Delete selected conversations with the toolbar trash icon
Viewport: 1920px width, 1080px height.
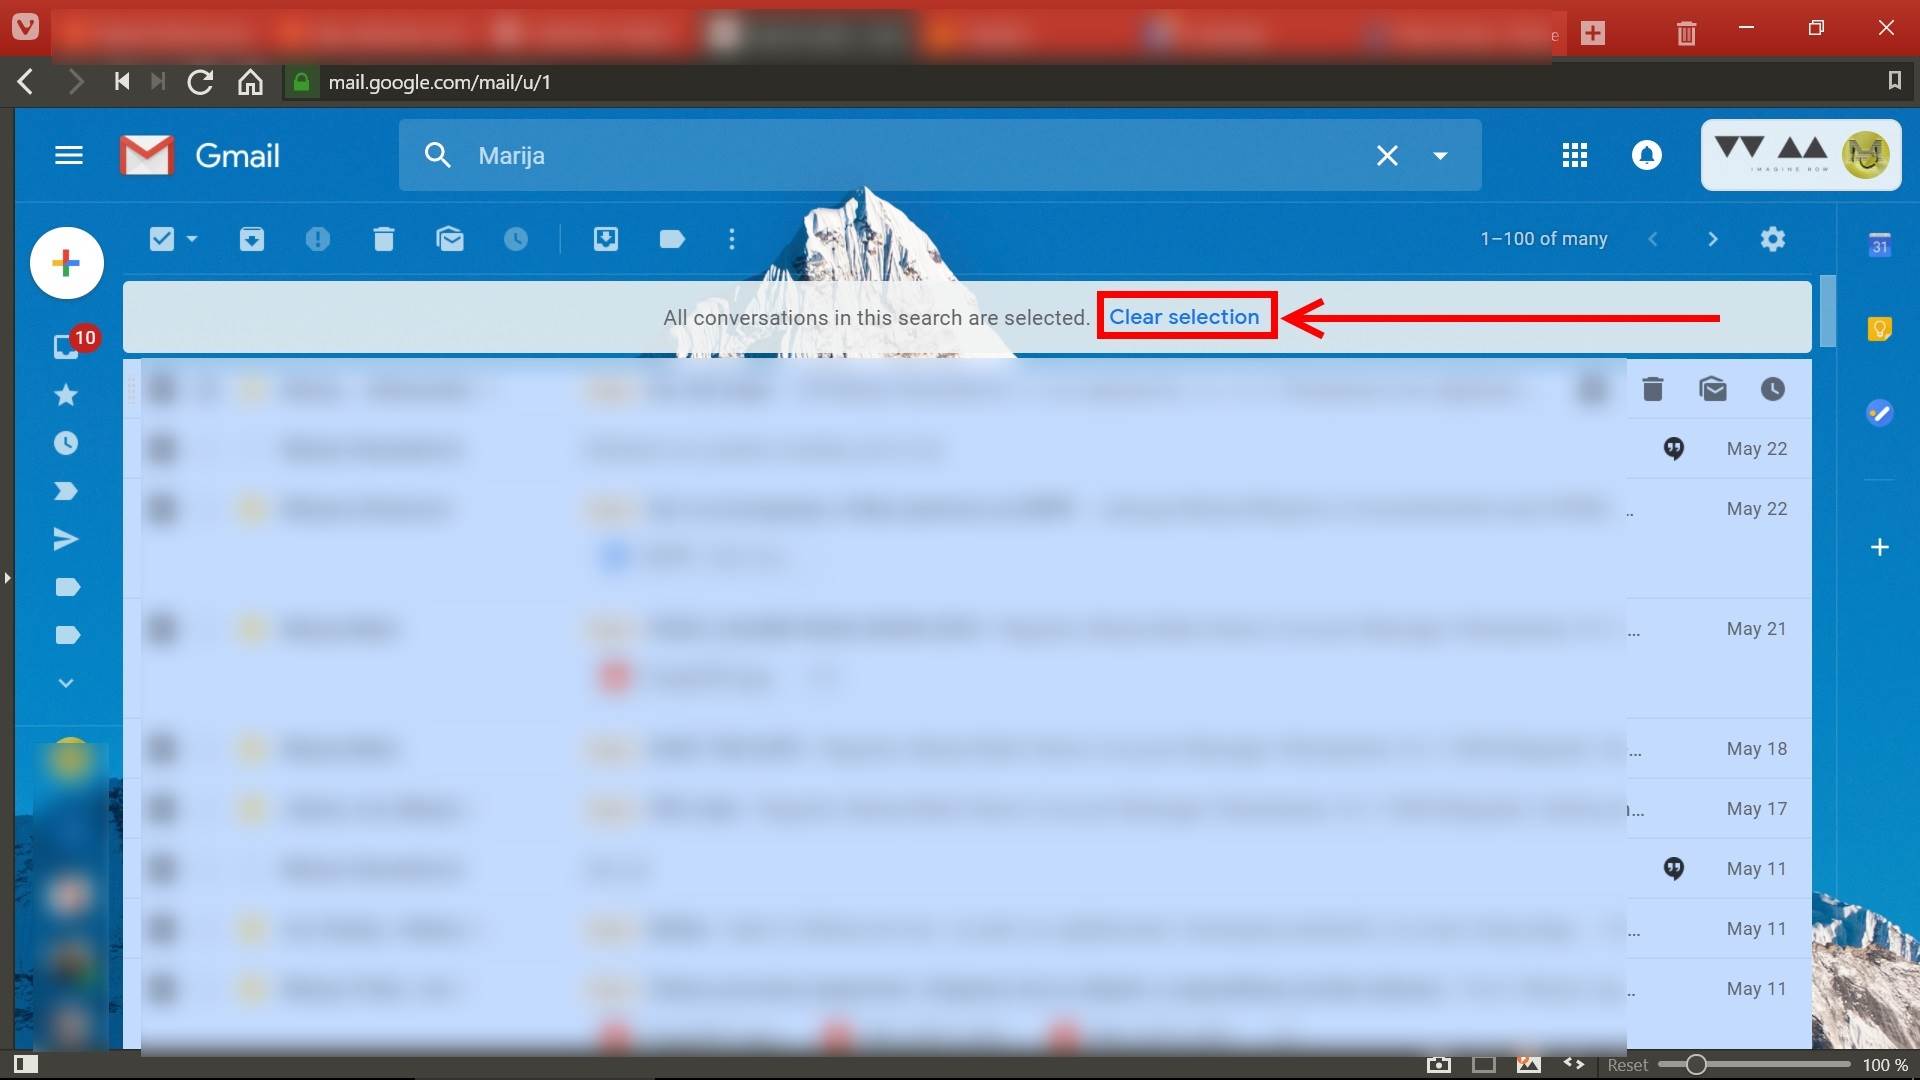pyautogui.click(x=383, y=239)
